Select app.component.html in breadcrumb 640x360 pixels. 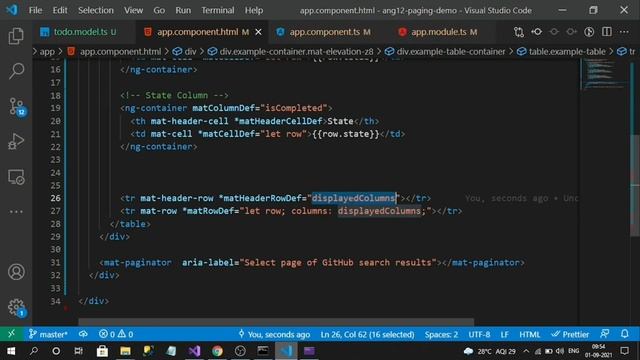tap(120, 51)
